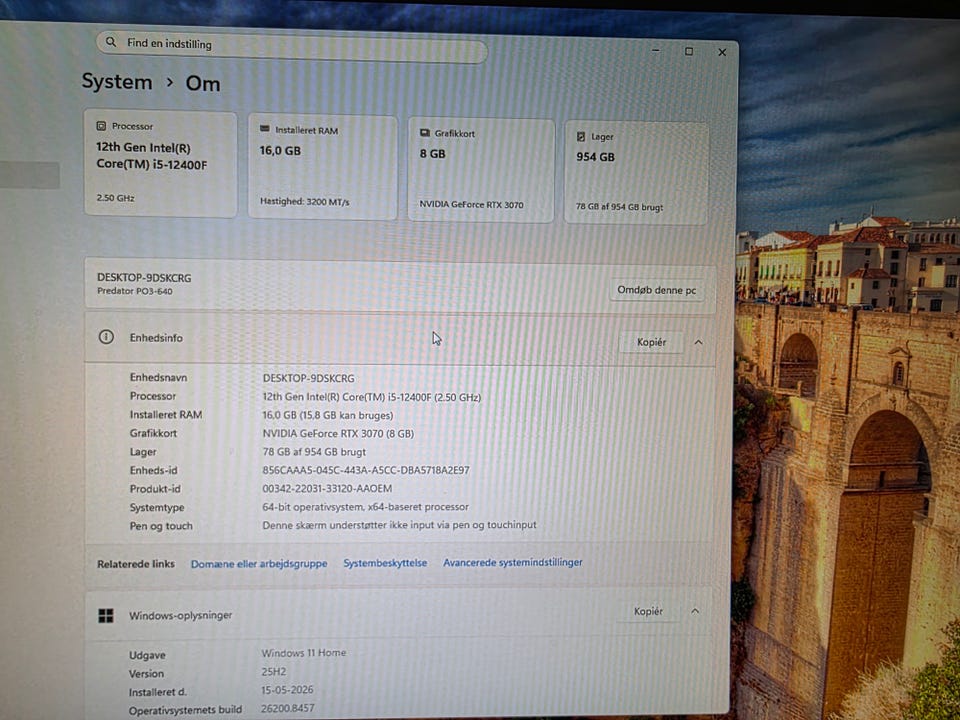Click the Processor card chip icon
This screenshot has width=960, height=720.
[101, 126]
